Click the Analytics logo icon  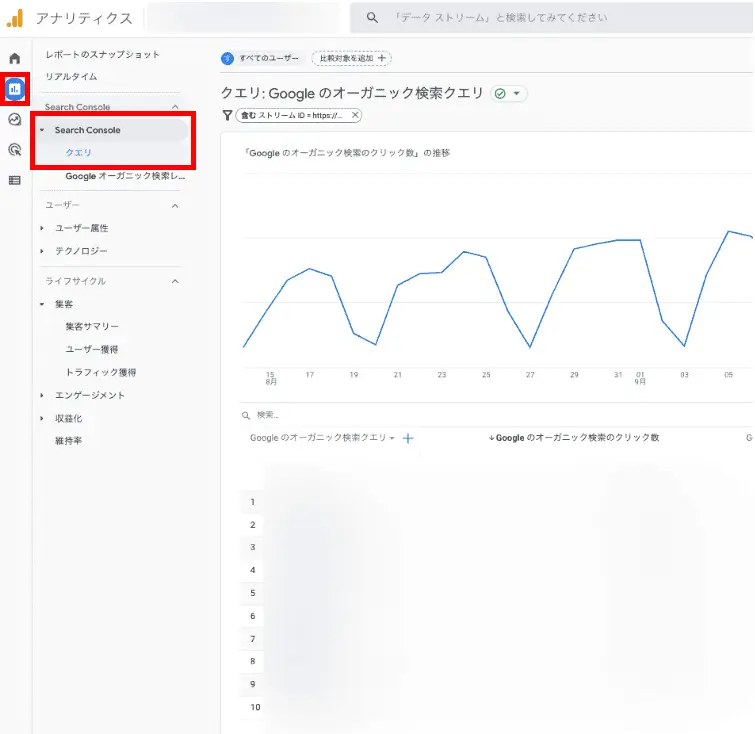(15, 18)
